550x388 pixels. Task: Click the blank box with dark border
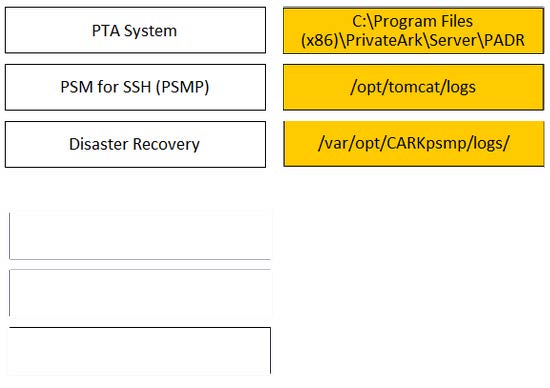click(x=140, y=350)
